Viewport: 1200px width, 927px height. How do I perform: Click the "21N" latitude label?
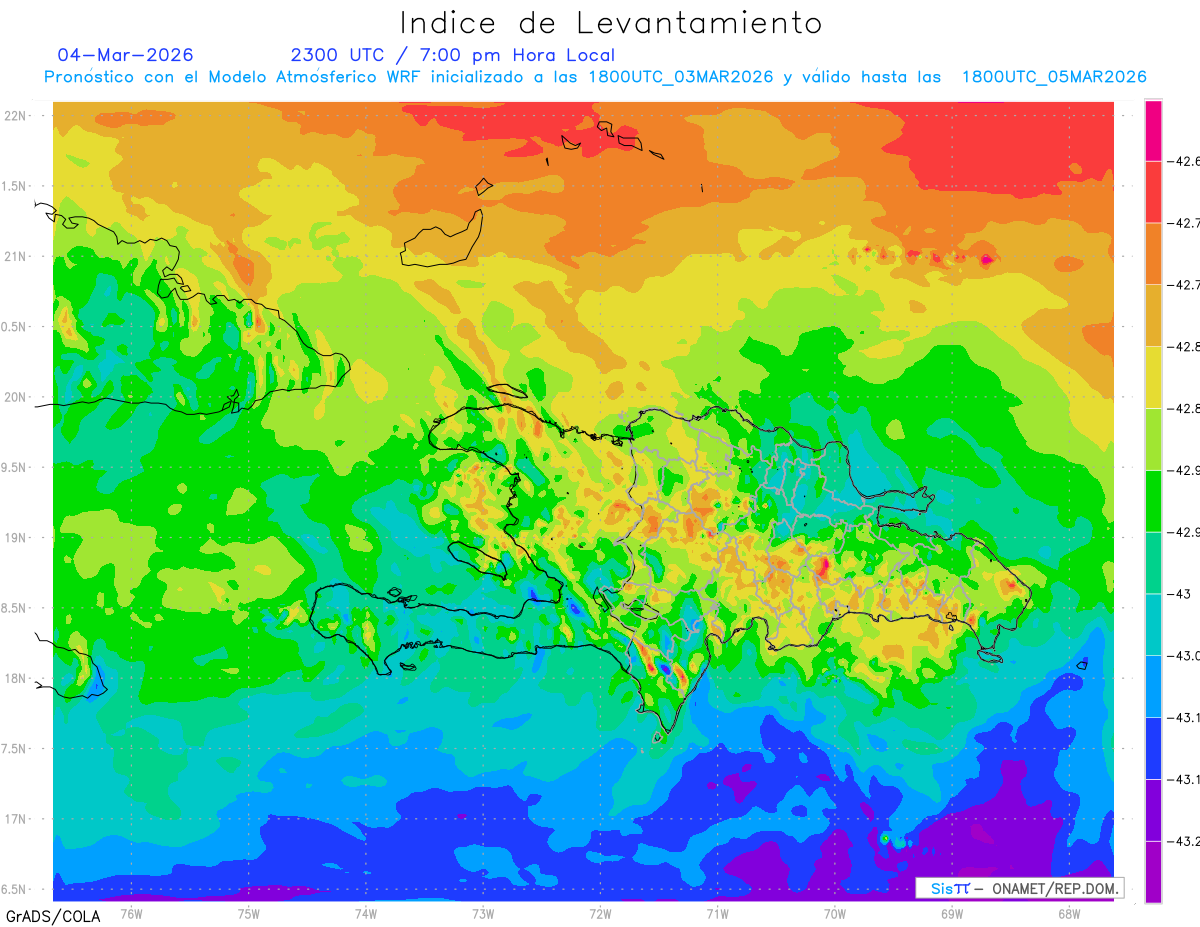point(17,256)
